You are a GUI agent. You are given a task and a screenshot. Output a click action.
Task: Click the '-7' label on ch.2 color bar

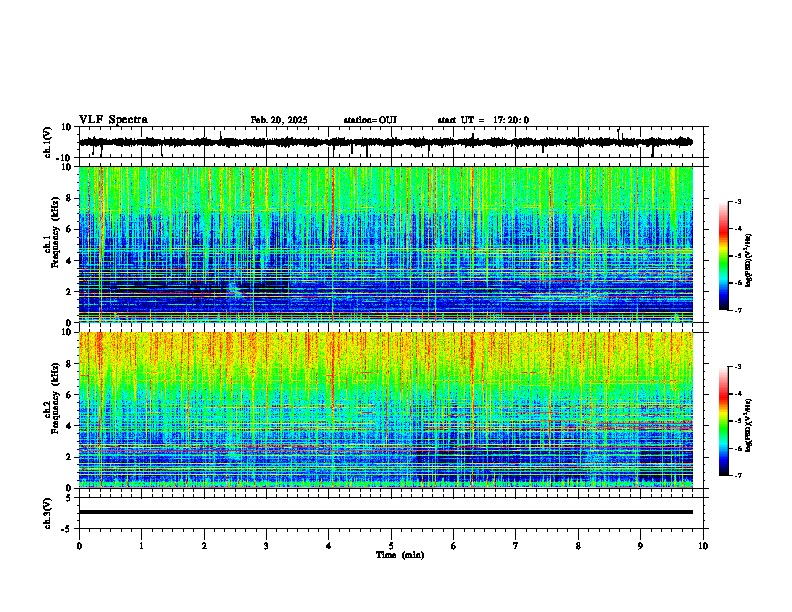(737, 476)
